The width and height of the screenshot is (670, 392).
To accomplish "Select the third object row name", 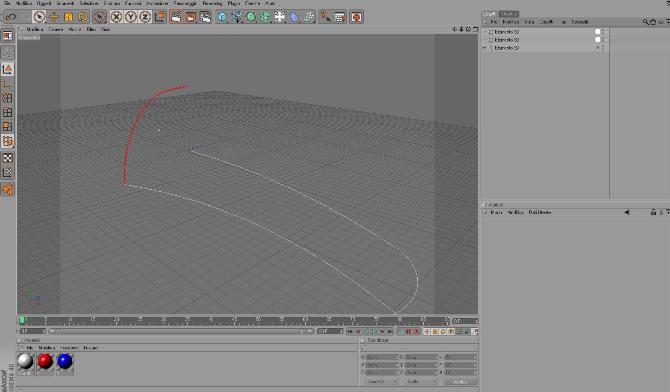I will point(507,48).
